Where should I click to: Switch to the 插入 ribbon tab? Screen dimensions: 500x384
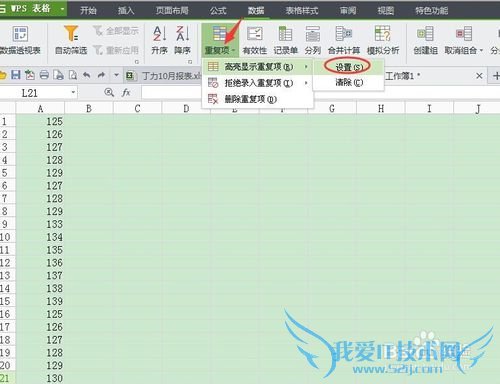point(126,10)
